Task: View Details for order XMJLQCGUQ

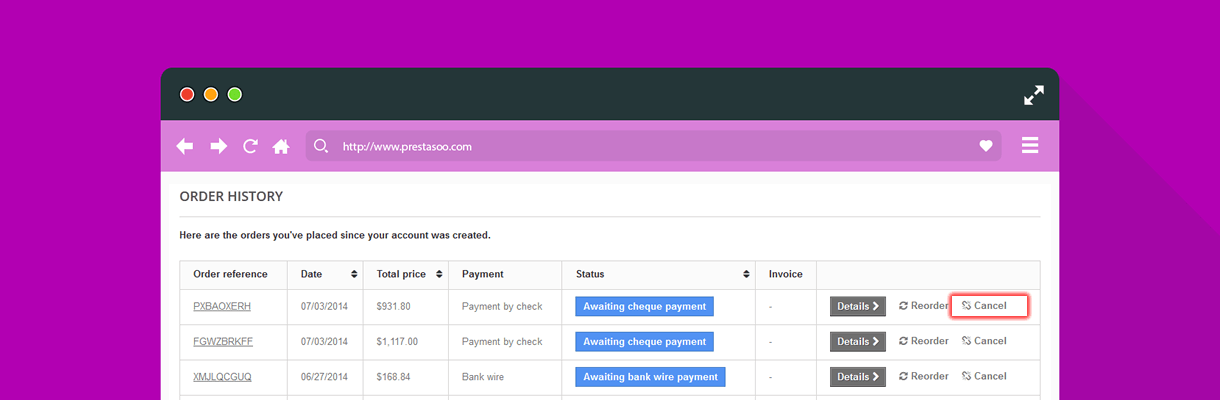Action: (858, 377)
